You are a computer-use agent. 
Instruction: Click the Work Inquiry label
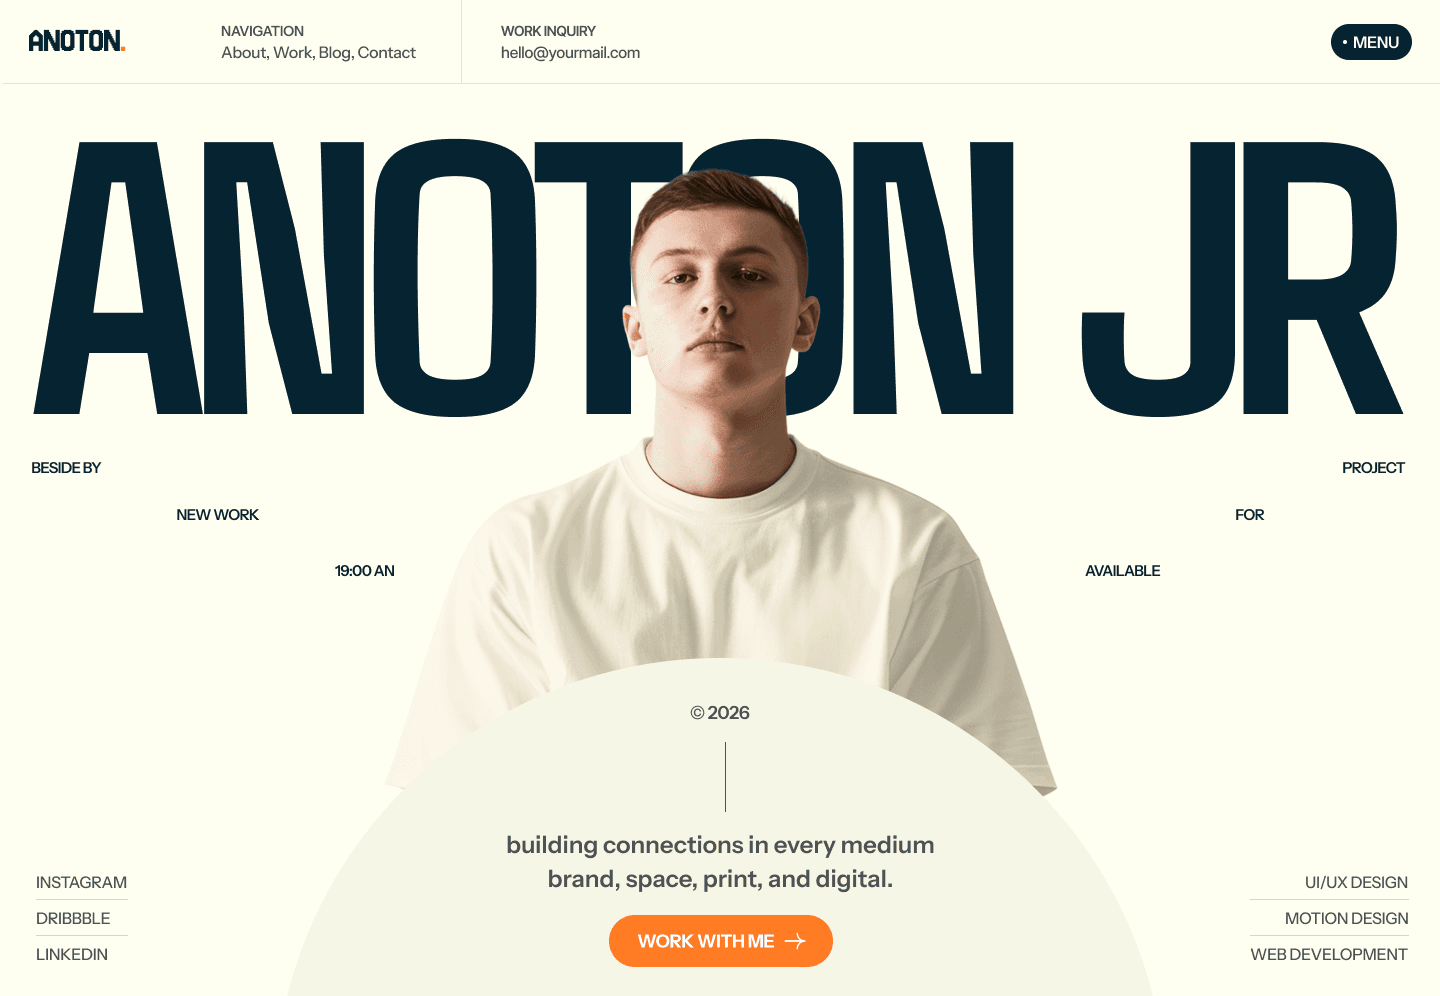click(548, 31)
